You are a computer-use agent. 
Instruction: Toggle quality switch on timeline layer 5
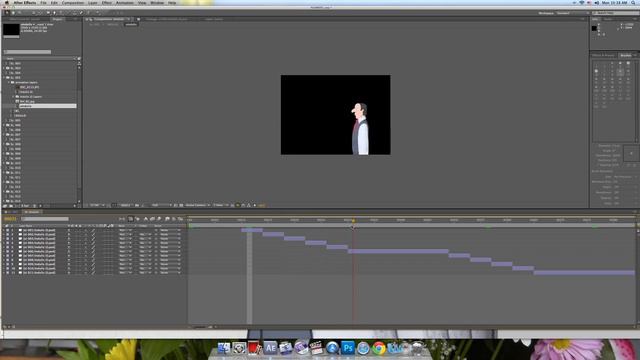(x=93, y=247)
